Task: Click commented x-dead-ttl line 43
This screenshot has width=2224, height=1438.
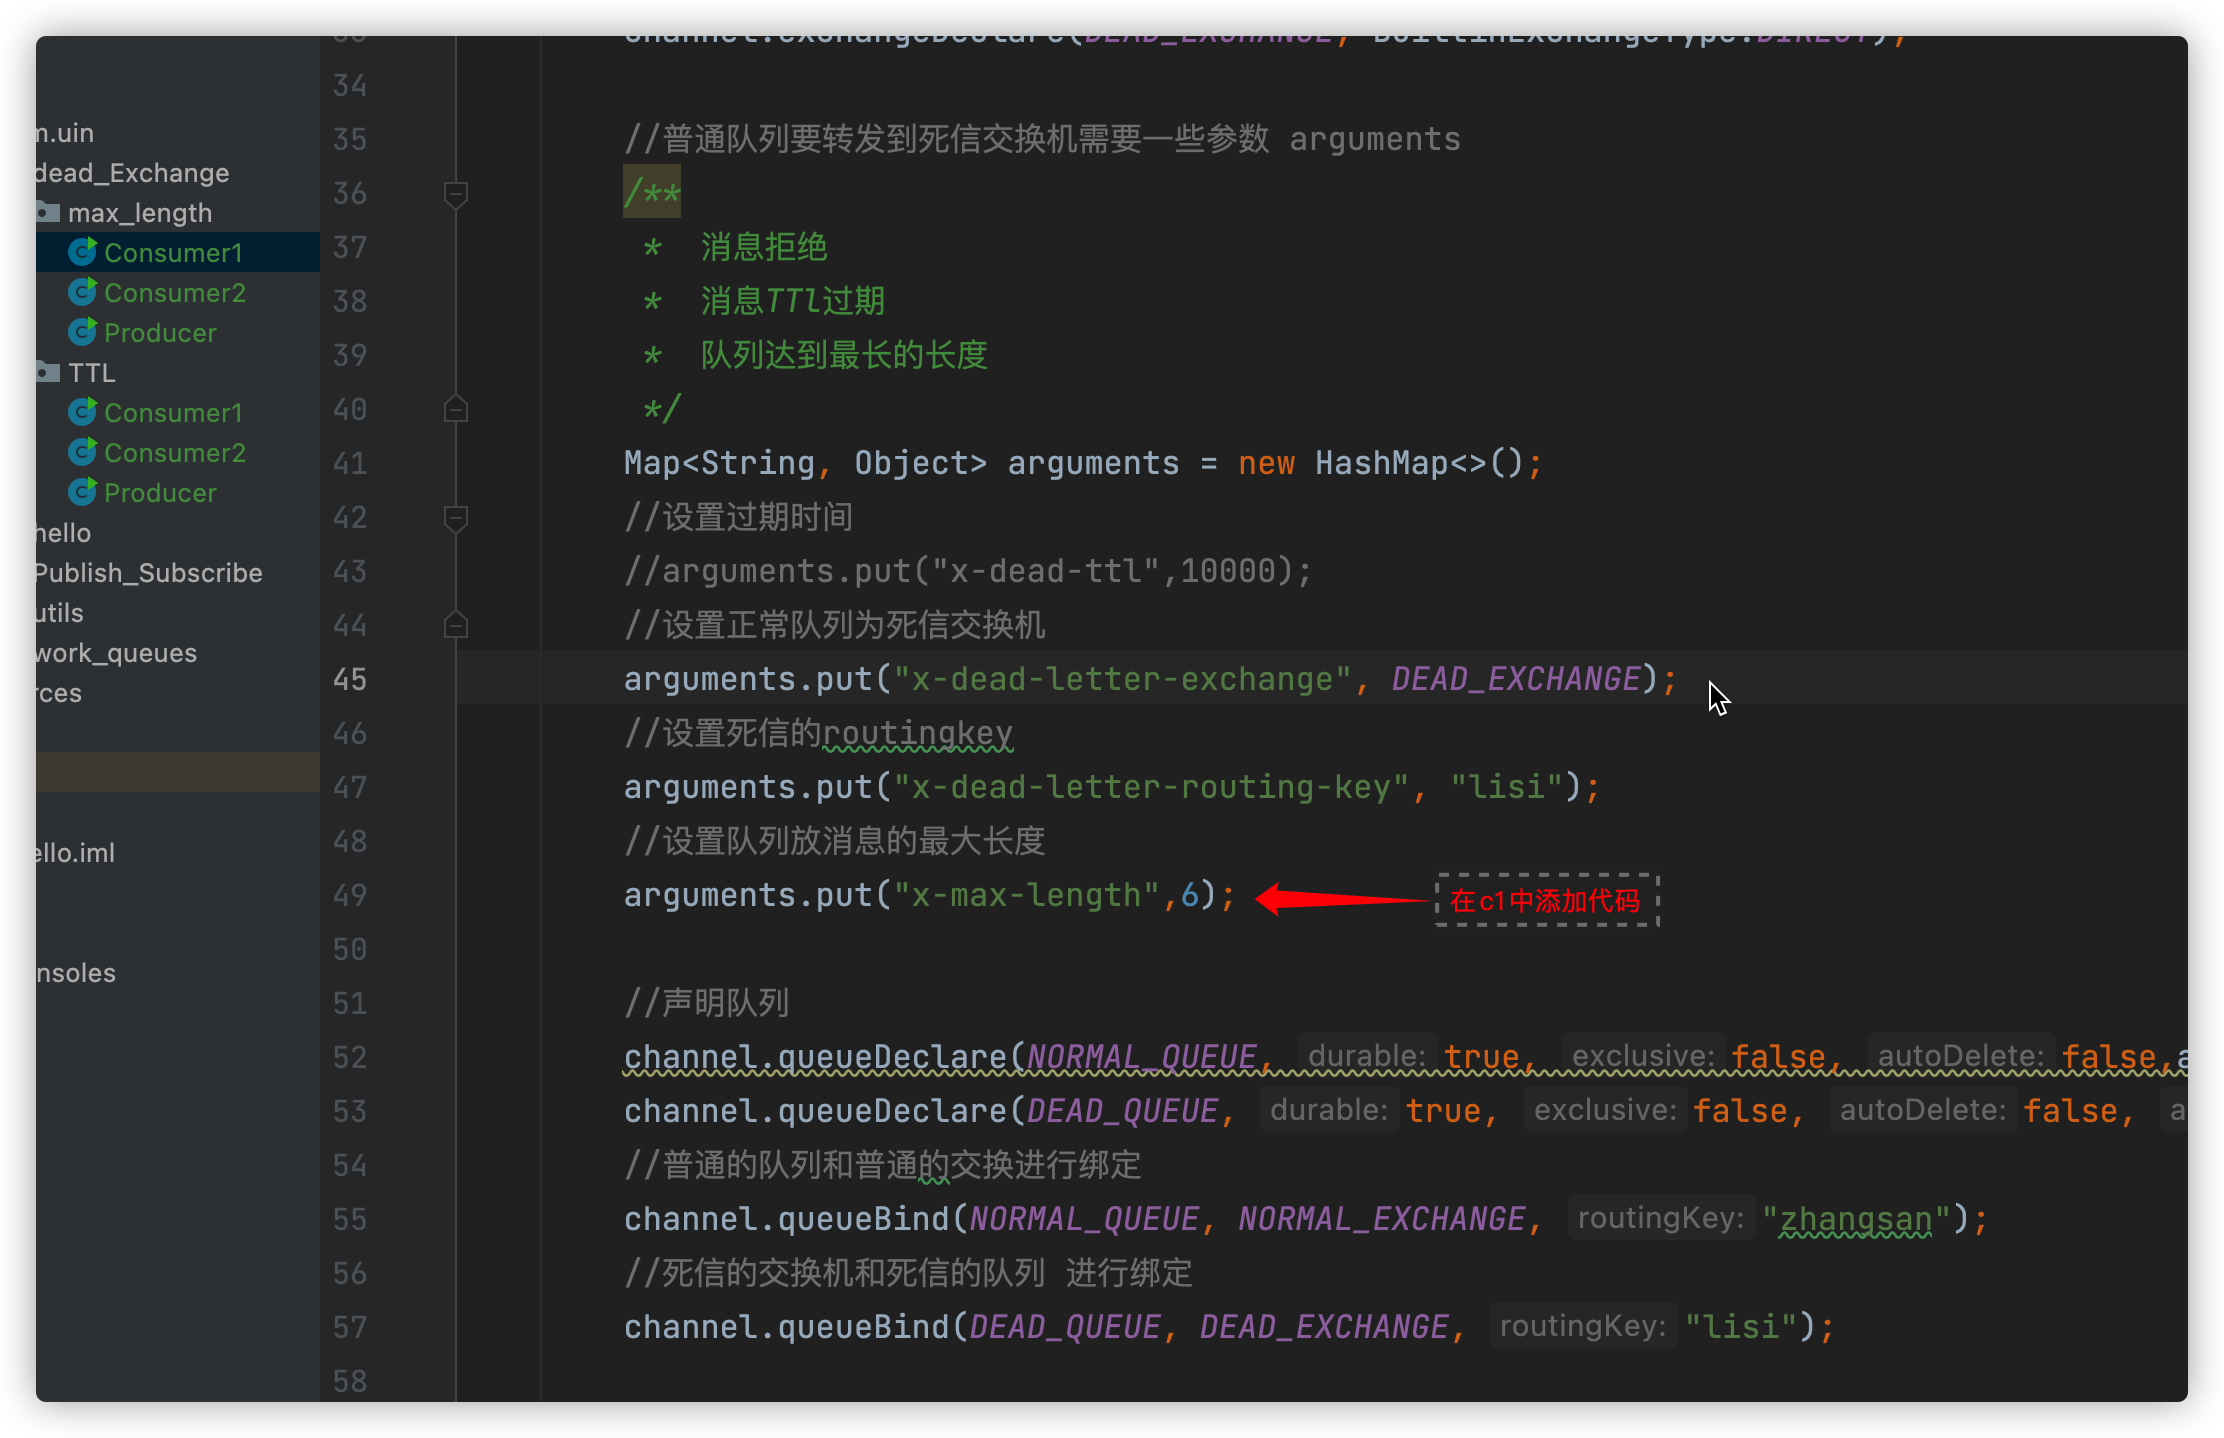Action: click(x=967, y=571)
